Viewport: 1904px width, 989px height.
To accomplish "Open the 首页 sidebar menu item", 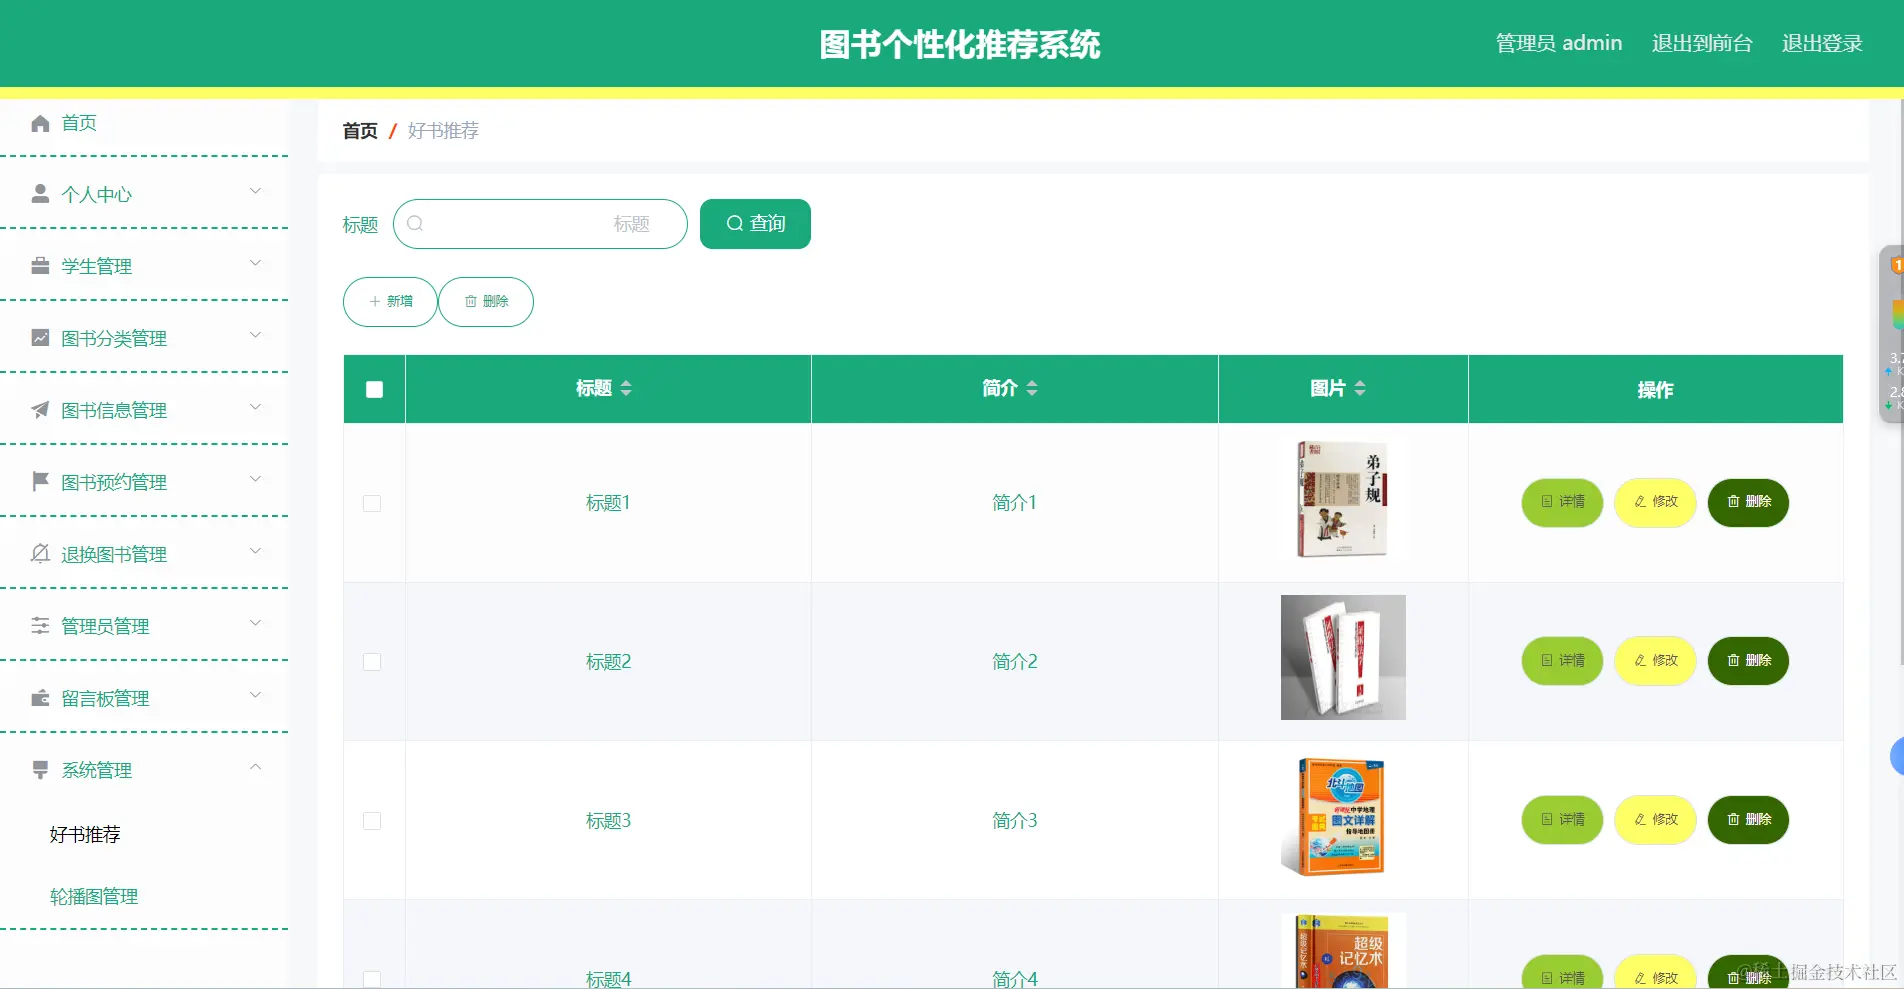I will click(144, 123).
